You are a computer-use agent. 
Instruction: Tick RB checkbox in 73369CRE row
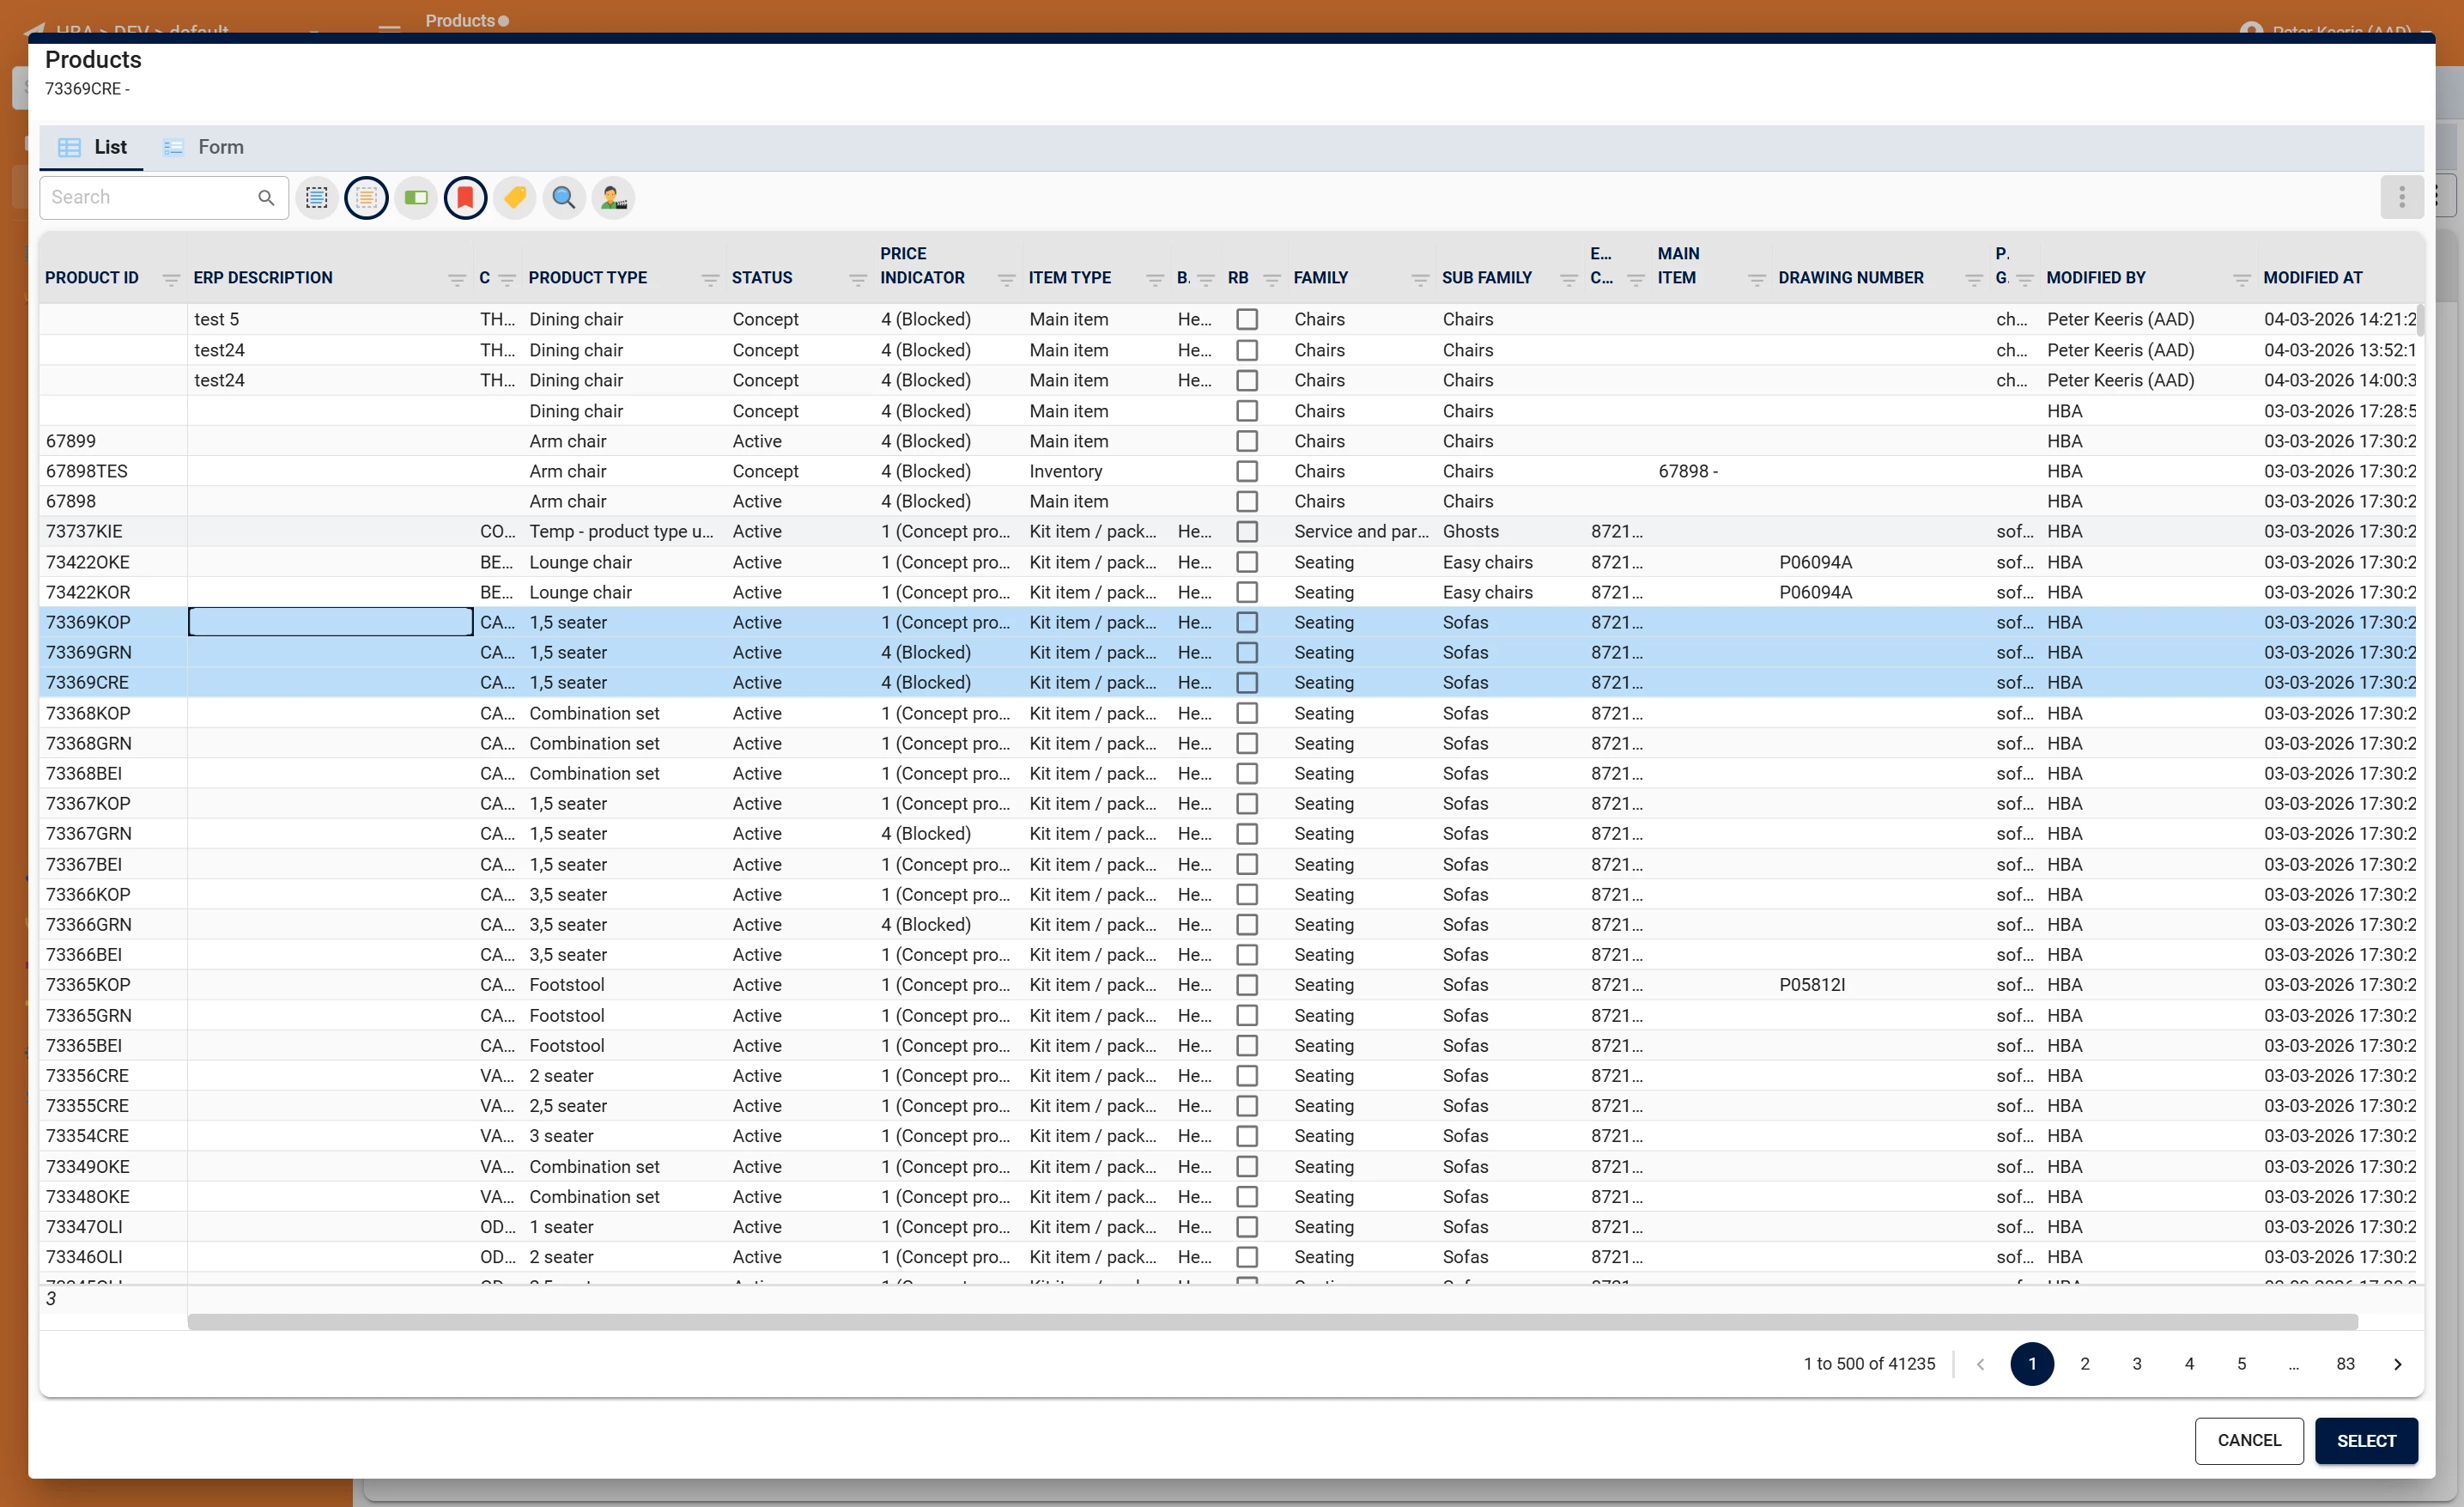pos(1246,683)
